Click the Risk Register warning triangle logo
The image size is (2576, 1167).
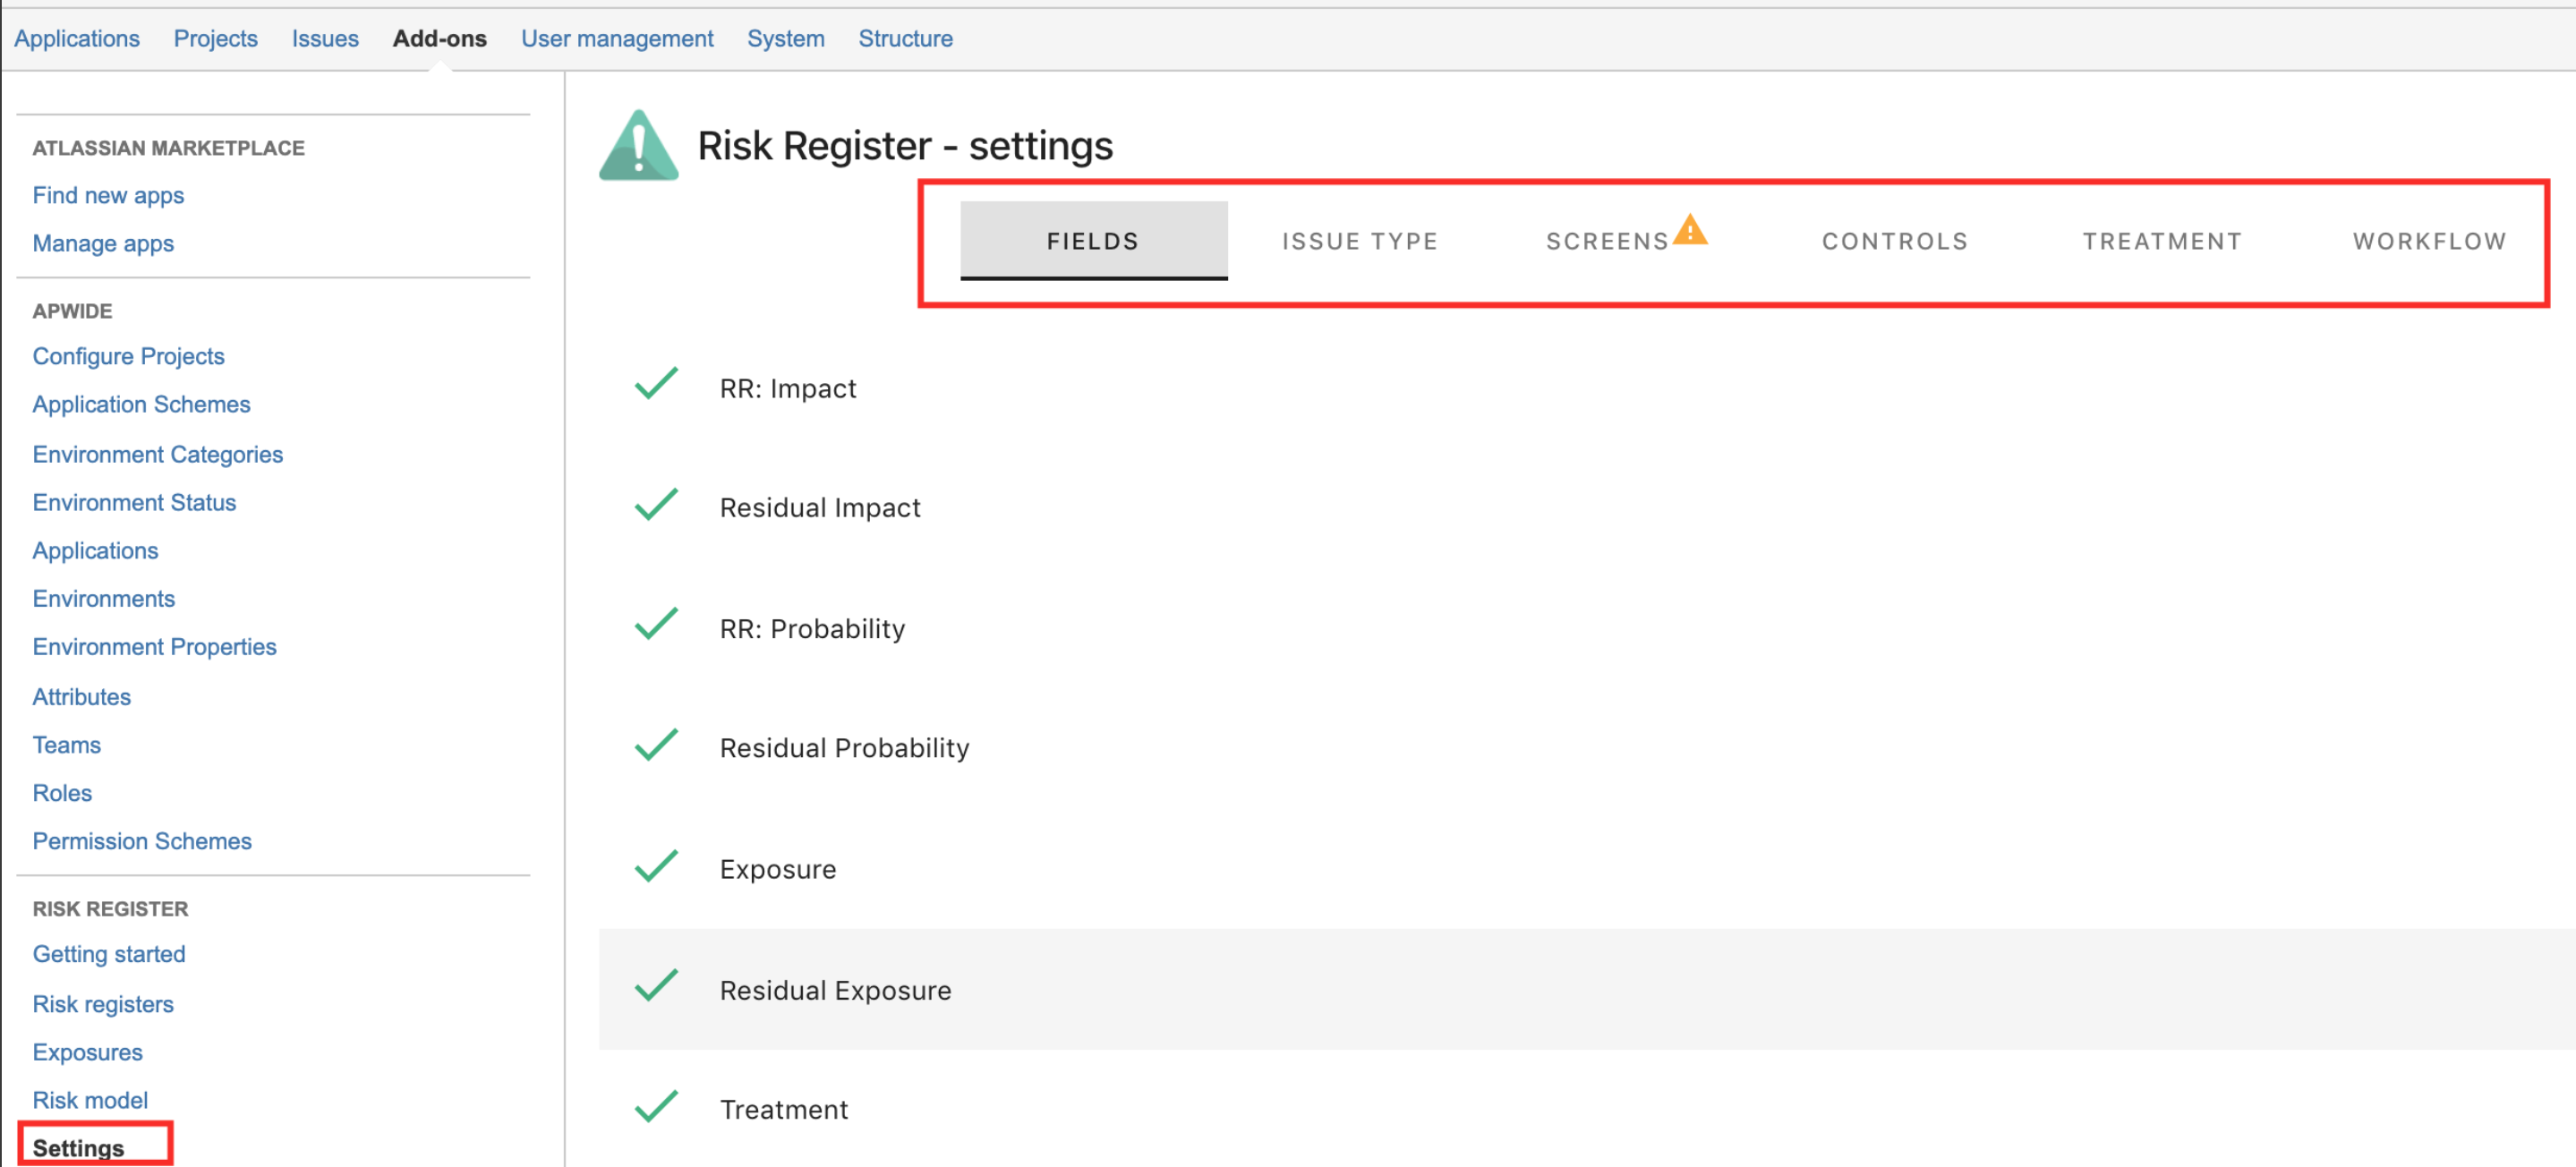pos(638,145)
